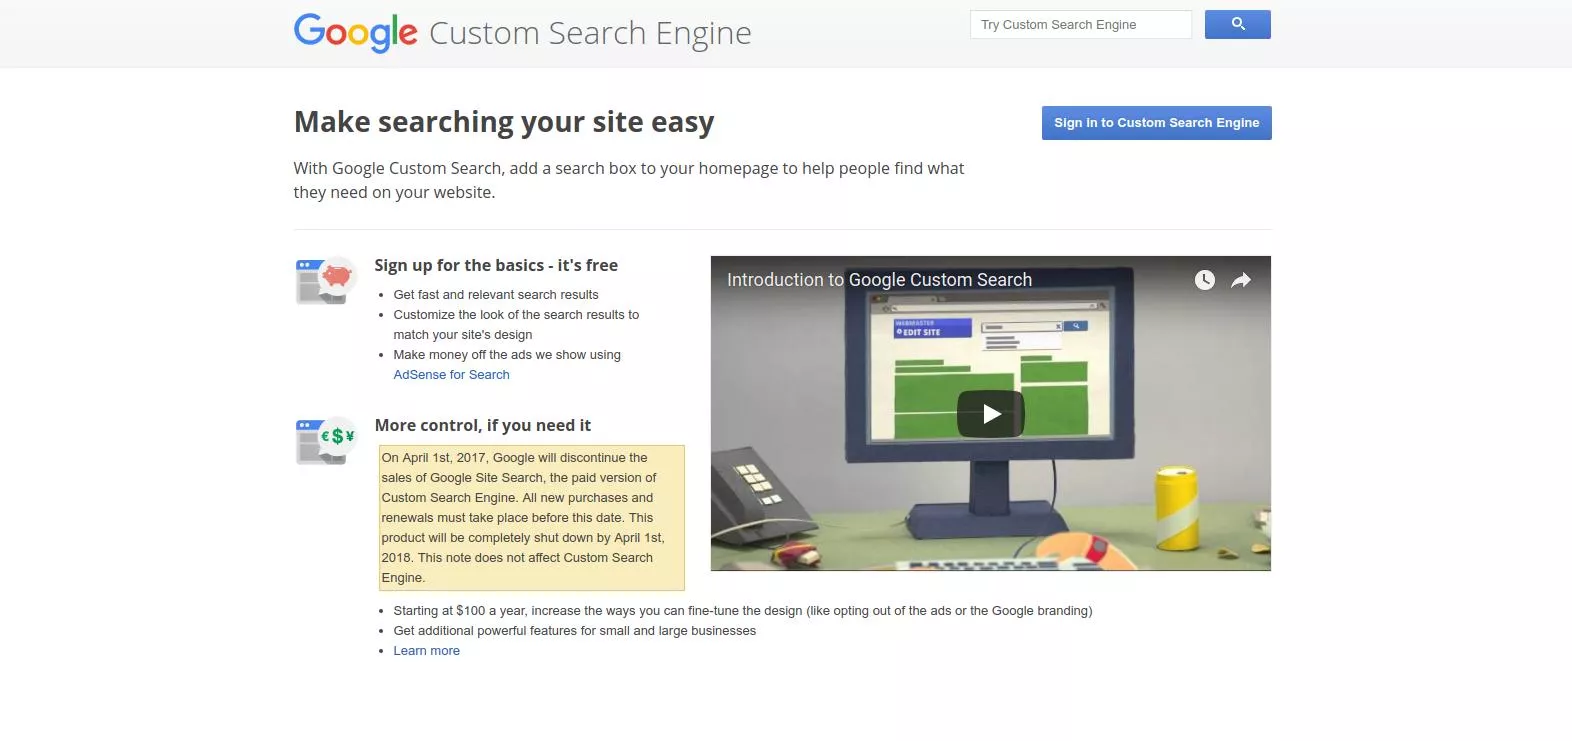Open the video title Introduction to Google Custom Search
The image size is (1572, 741).
879,280
